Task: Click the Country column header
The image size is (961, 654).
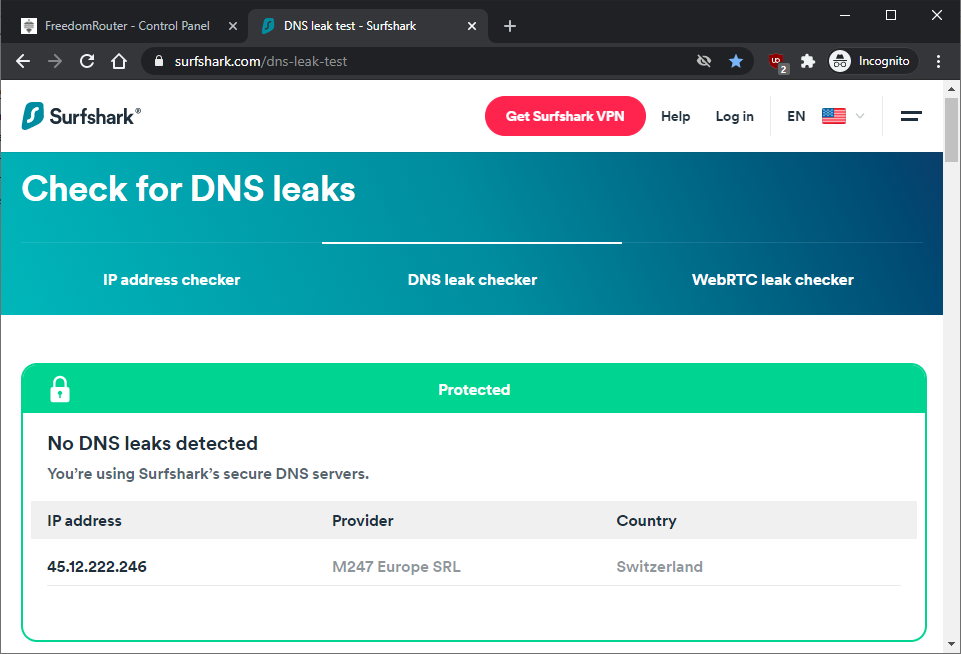Action: 646,520
